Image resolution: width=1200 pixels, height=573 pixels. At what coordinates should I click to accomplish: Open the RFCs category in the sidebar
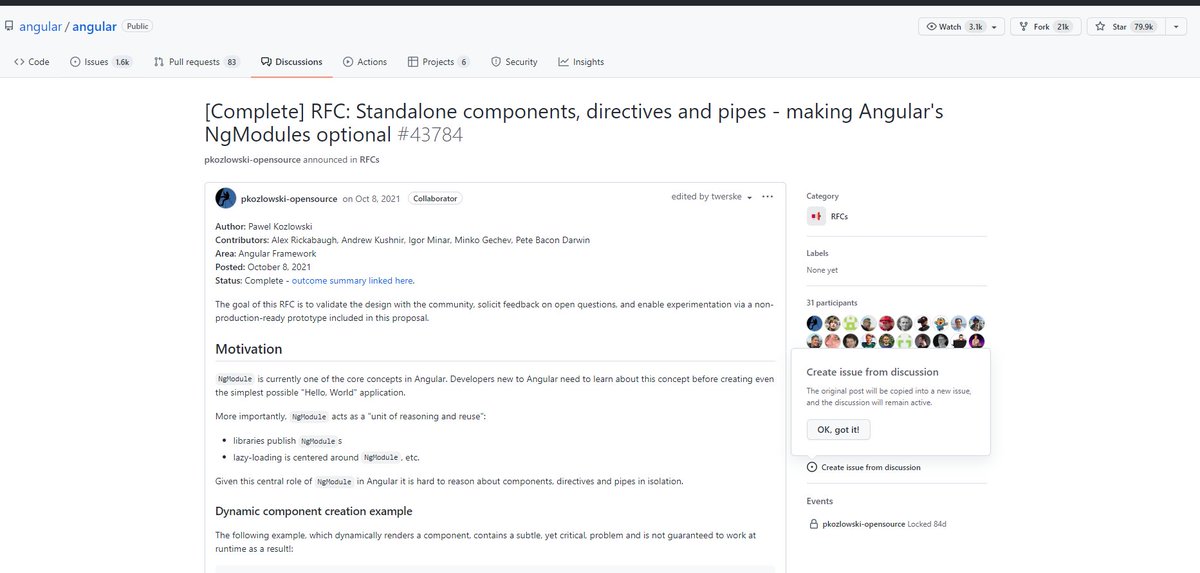pos(839,216)
